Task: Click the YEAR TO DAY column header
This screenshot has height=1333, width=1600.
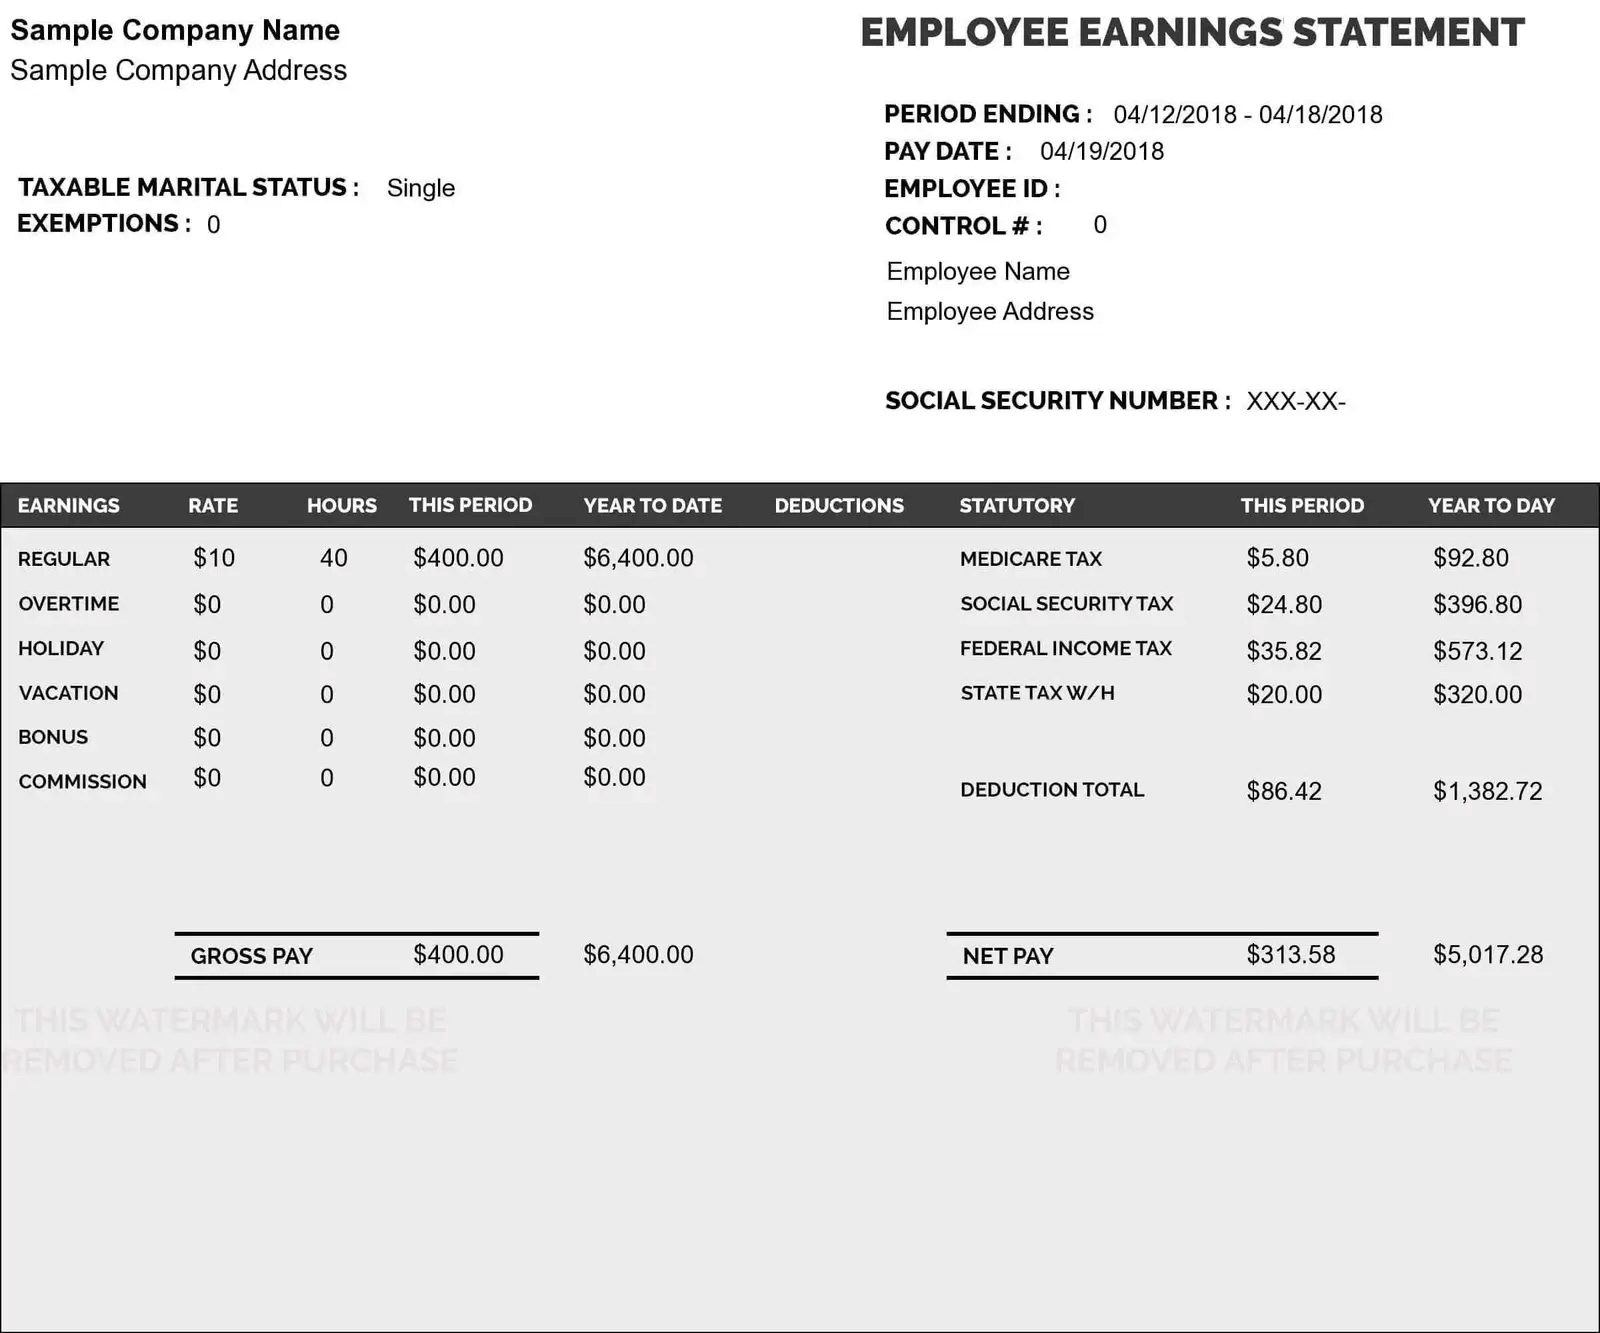Action: [1490, 505]
